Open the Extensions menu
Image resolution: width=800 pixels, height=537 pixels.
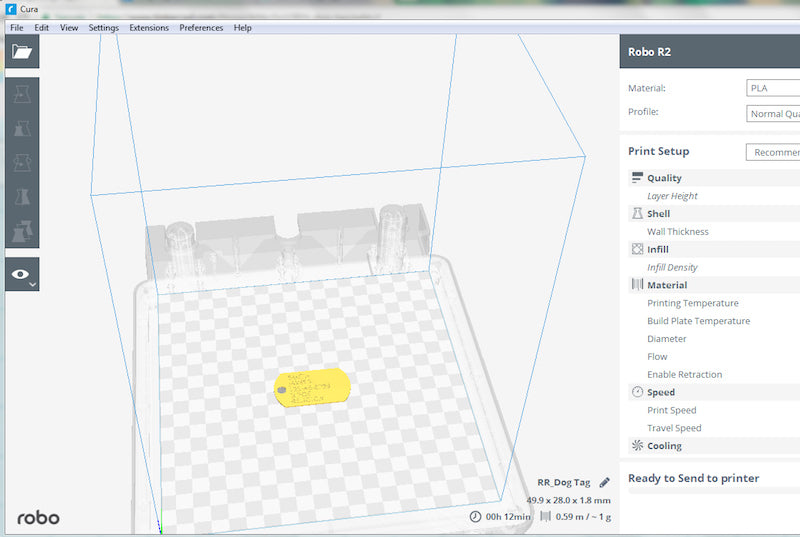pos(149,28)
